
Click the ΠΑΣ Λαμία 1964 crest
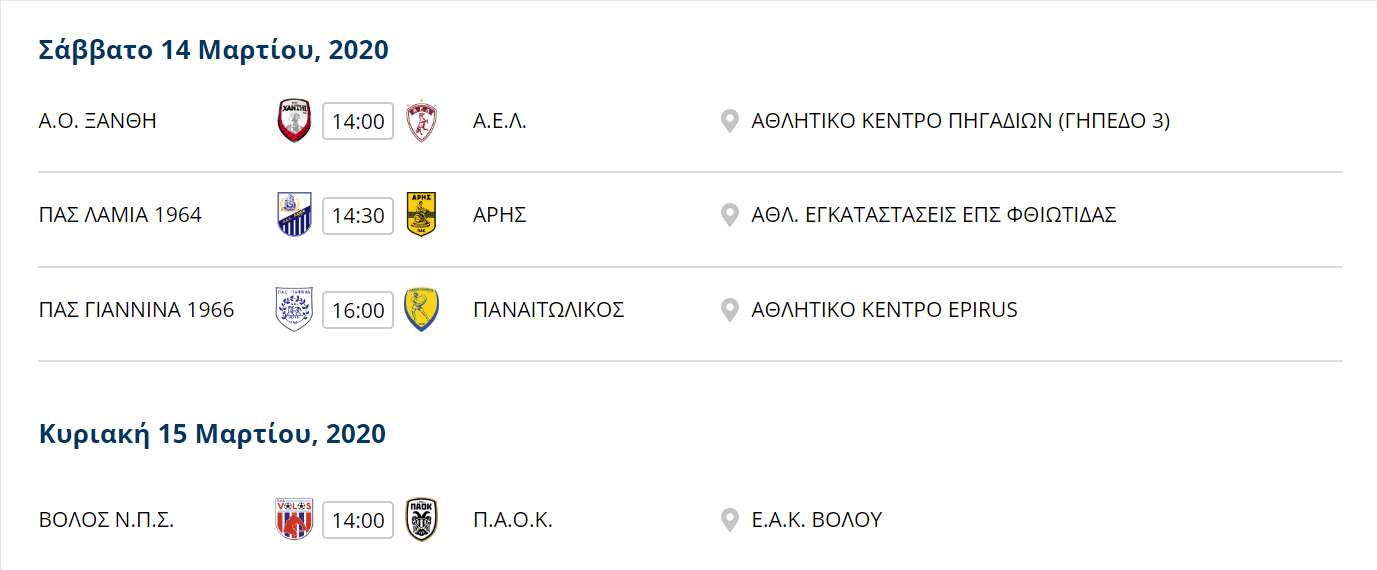[x=294, y=215]
